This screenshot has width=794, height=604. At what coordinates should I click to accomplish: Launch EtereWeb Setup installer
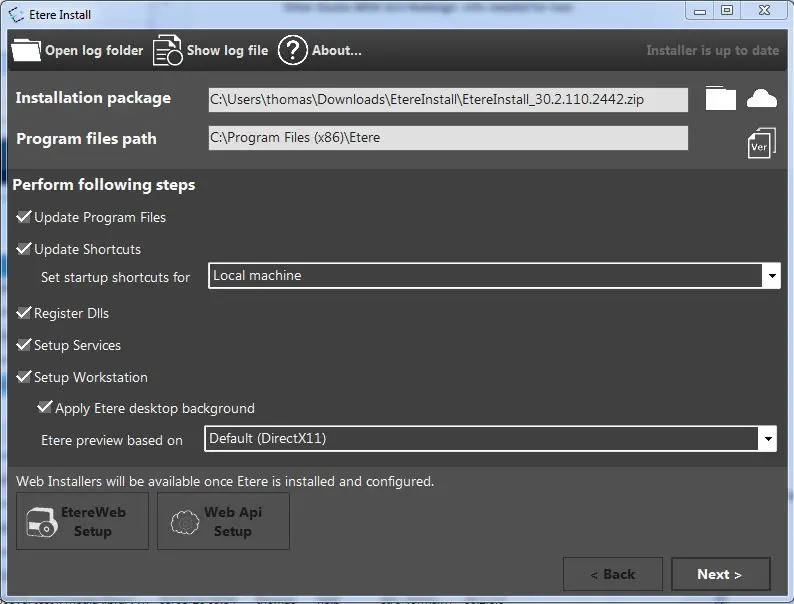point(82,521)
